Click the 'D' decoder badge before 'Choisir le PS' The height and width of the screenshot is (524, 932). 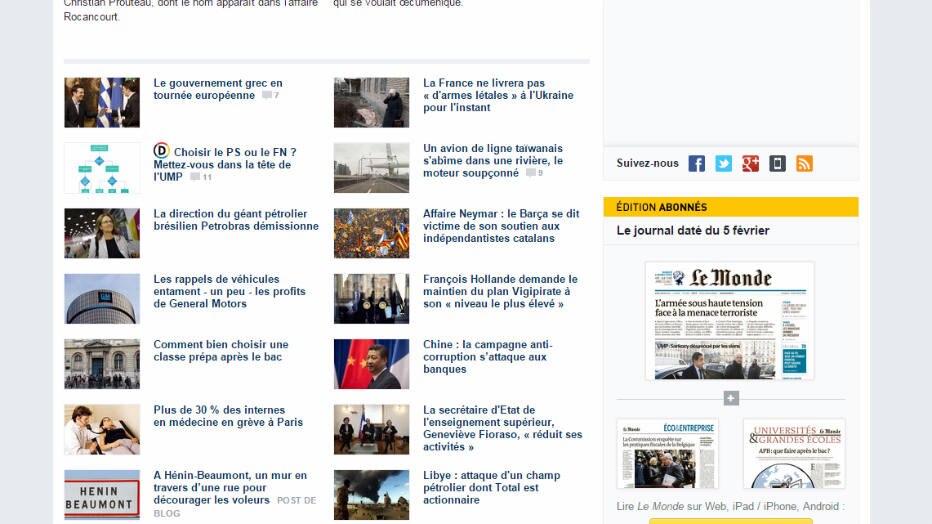[x=161, y=151]
